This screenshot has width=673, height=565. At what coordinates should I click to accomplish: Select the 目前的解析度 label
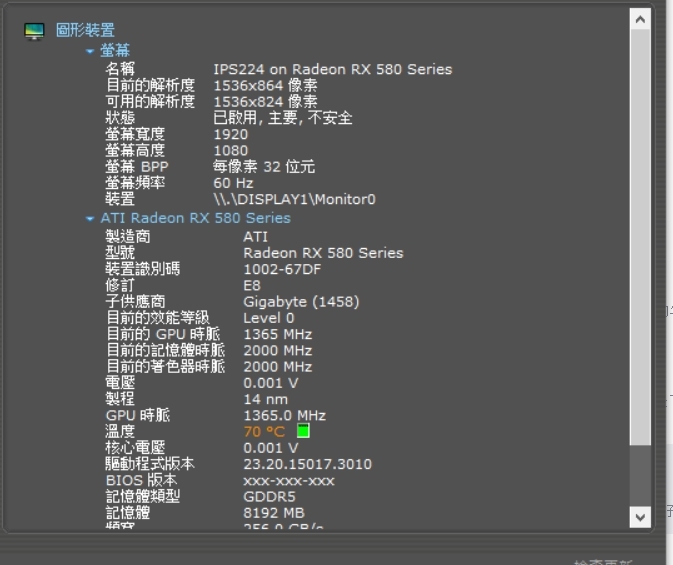(x=150, y=85)
